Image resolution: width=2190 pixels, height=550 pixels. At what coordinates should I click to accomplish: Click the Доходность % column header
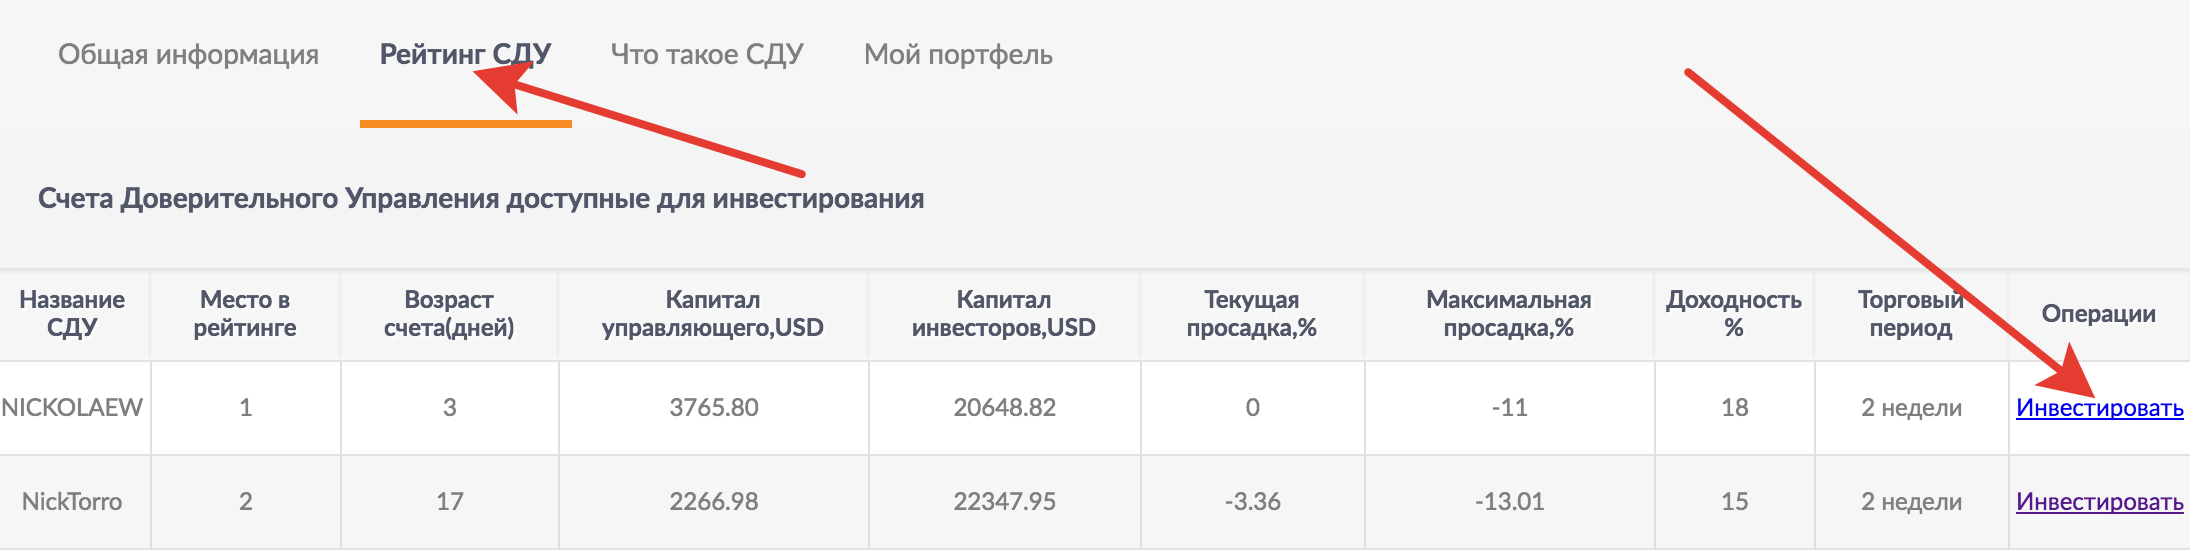[1734, 314]
